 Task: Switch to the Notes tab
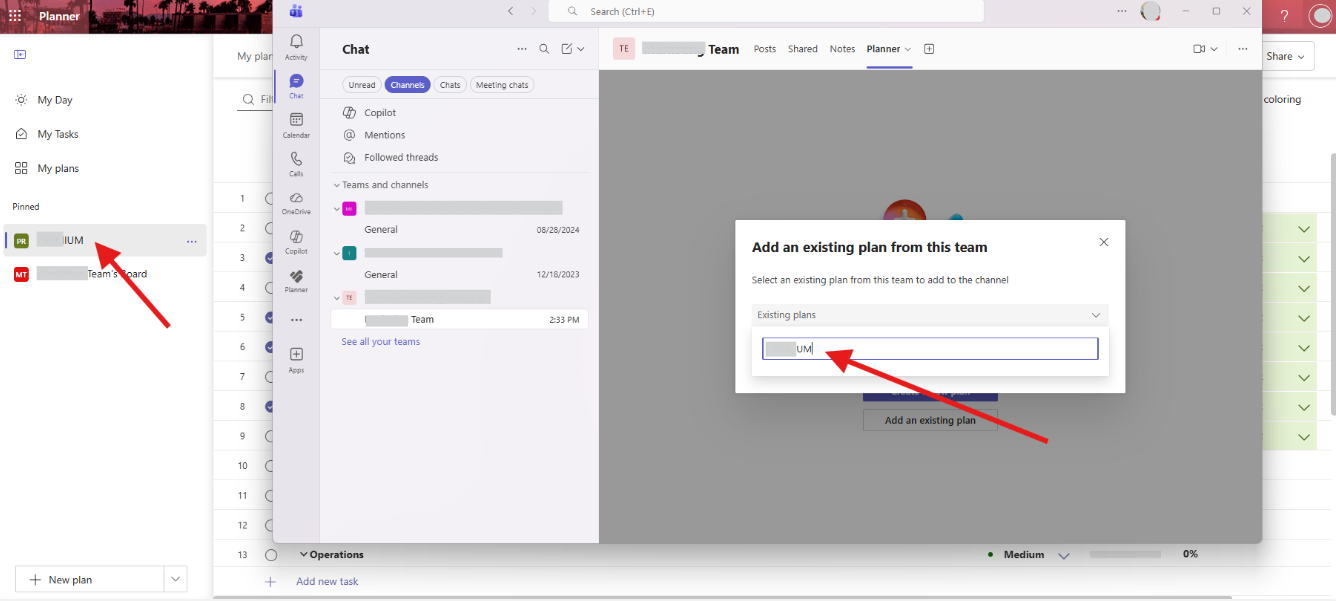pos(843,49)
